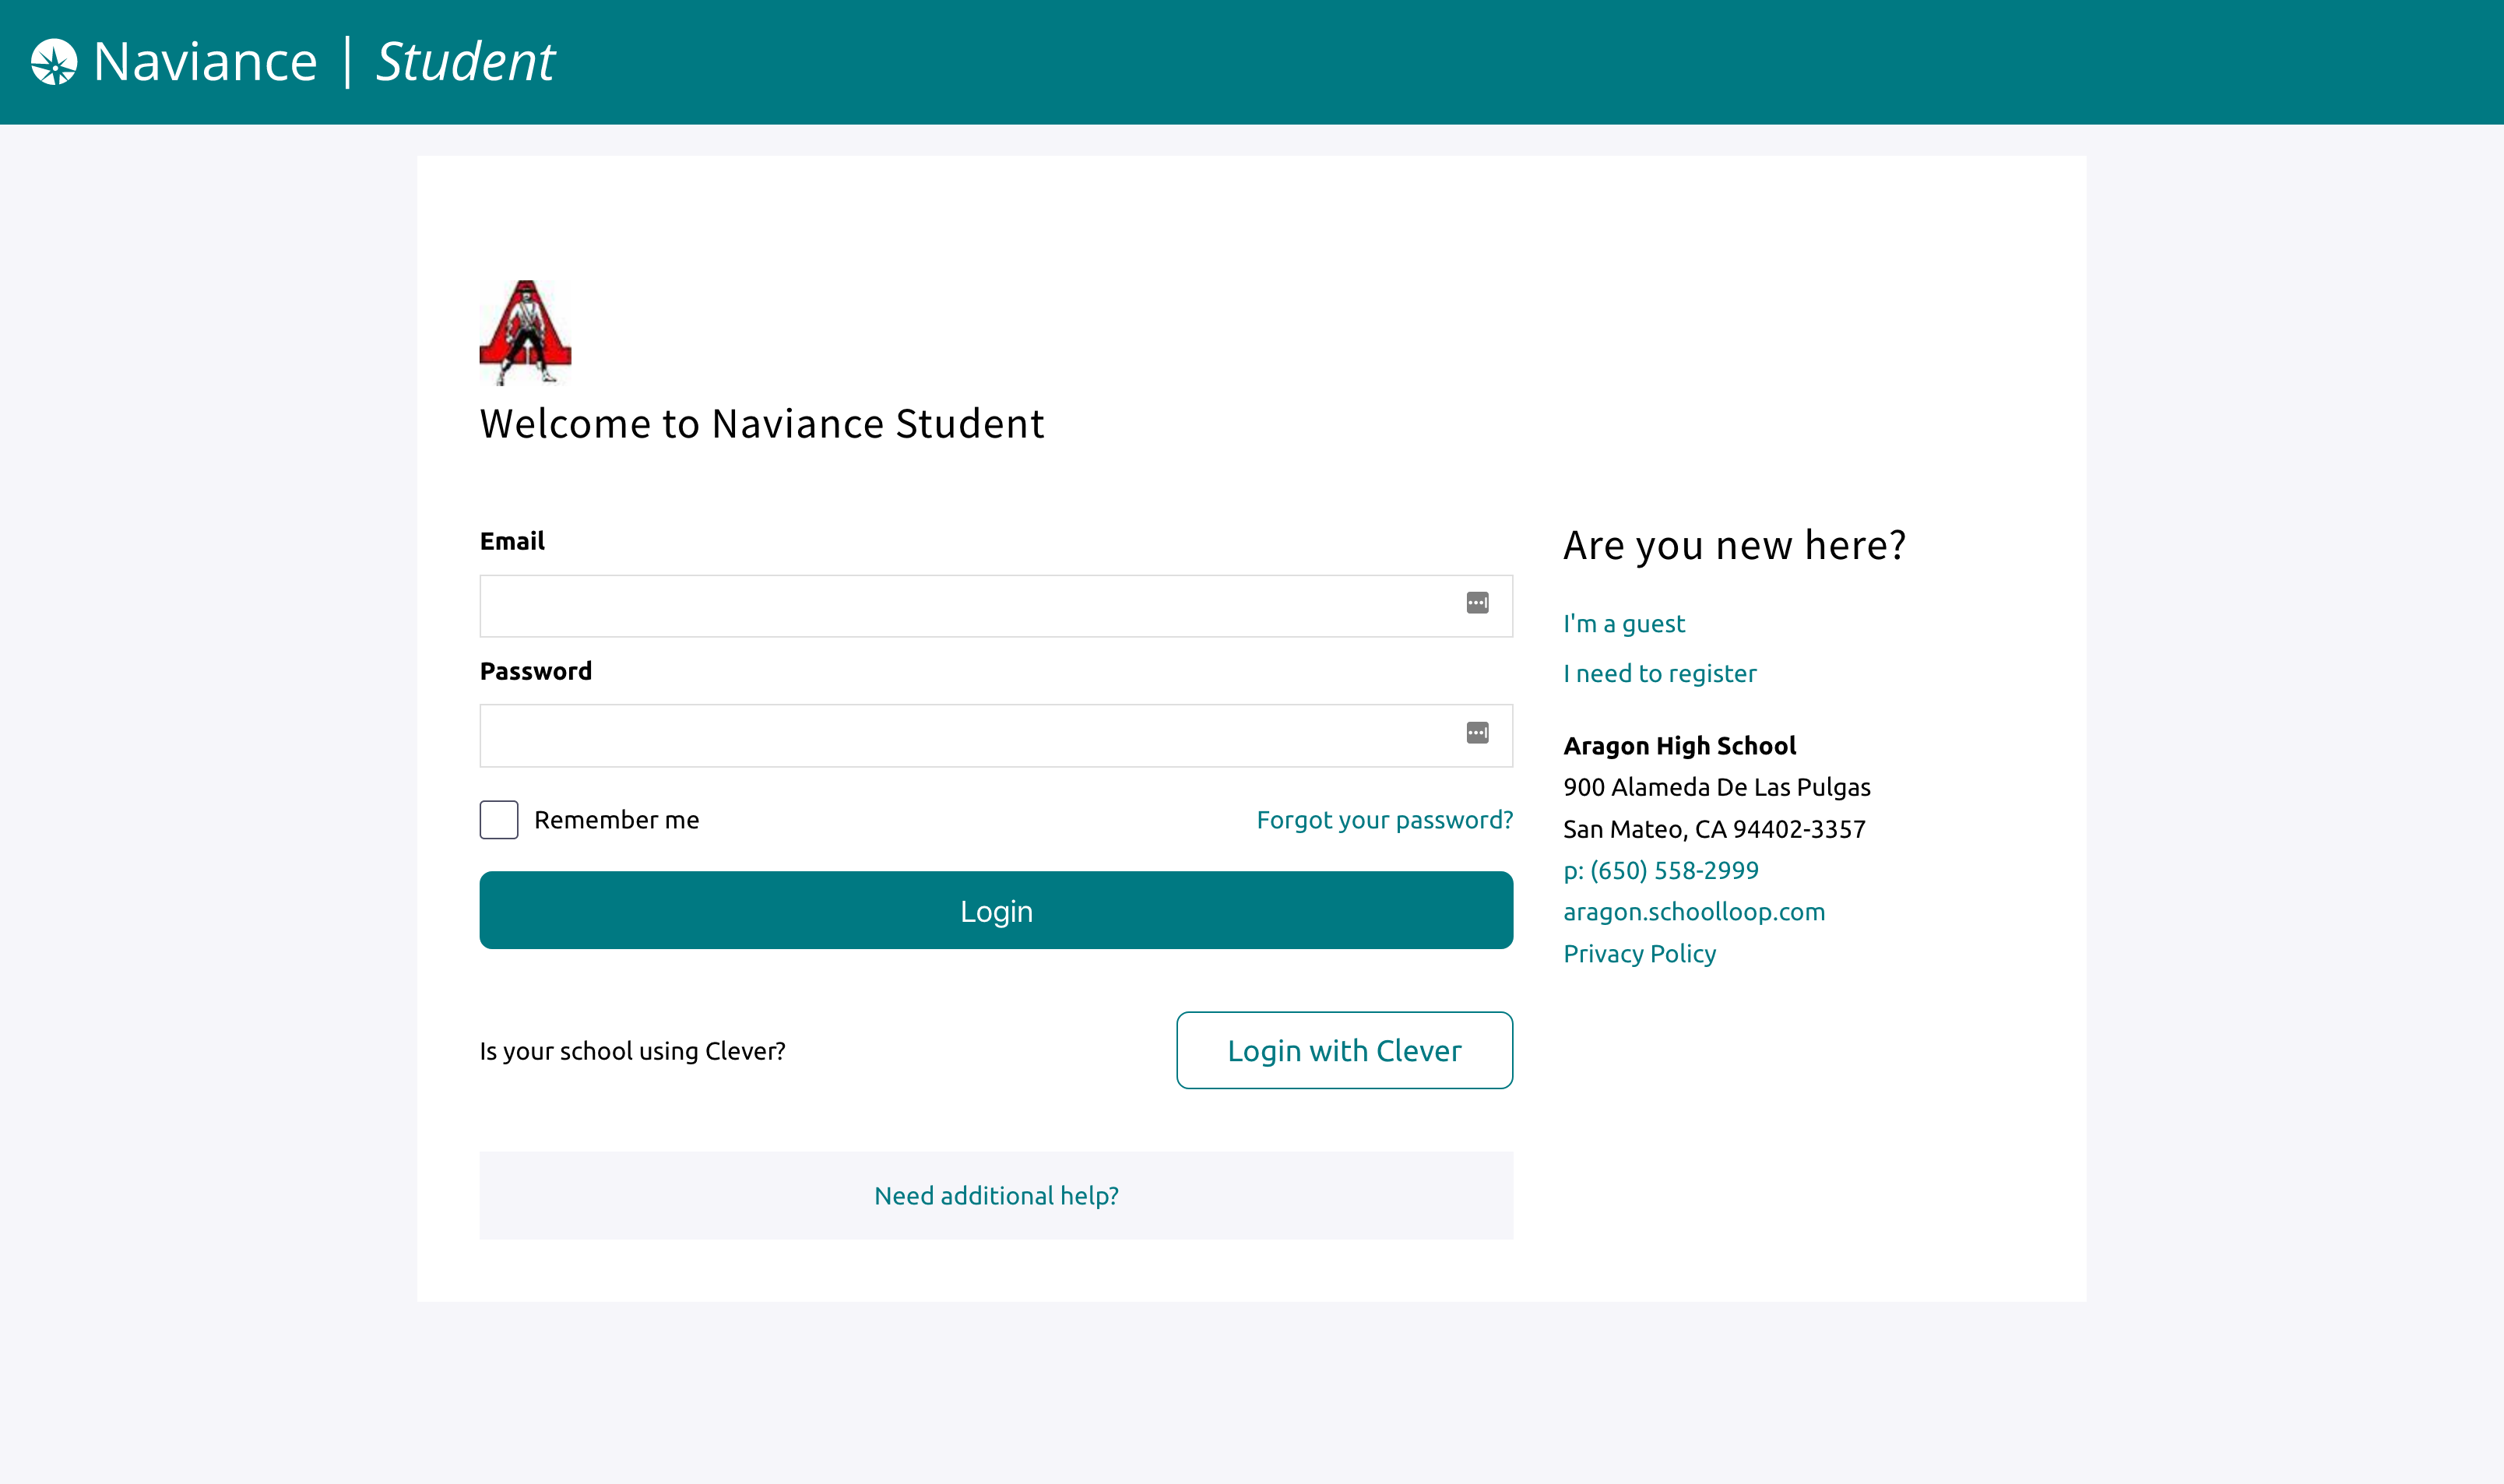
Task: Click the Aragon High School name text
Action: click(x=1680, y=746)
